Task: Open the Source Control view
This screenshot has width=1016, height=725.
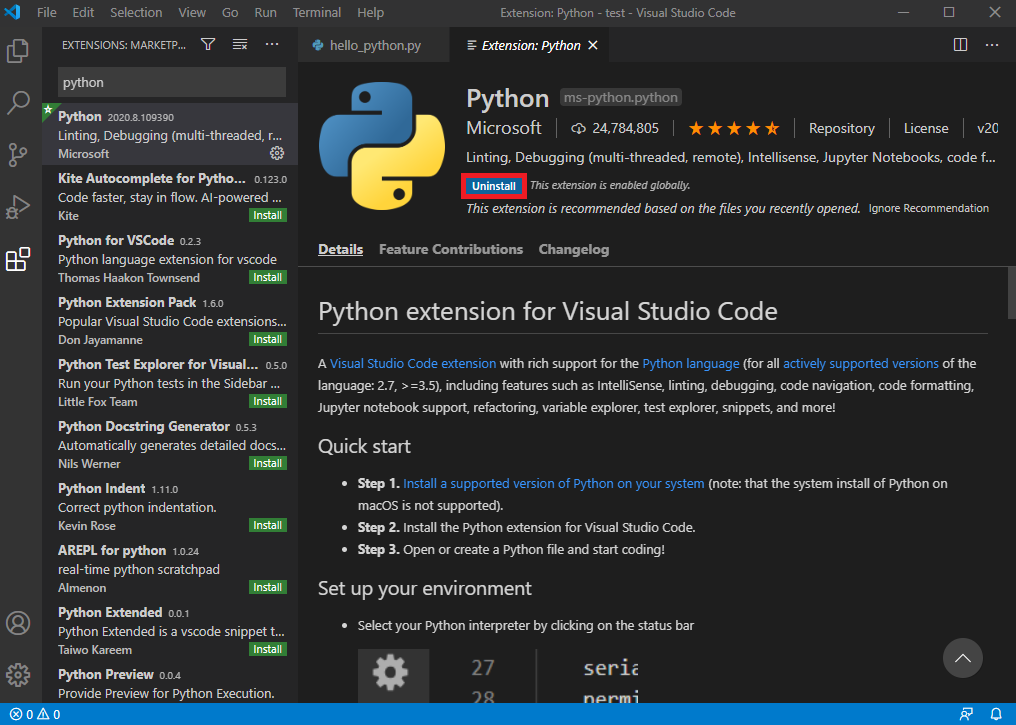Action: click(x=18, y=155)
